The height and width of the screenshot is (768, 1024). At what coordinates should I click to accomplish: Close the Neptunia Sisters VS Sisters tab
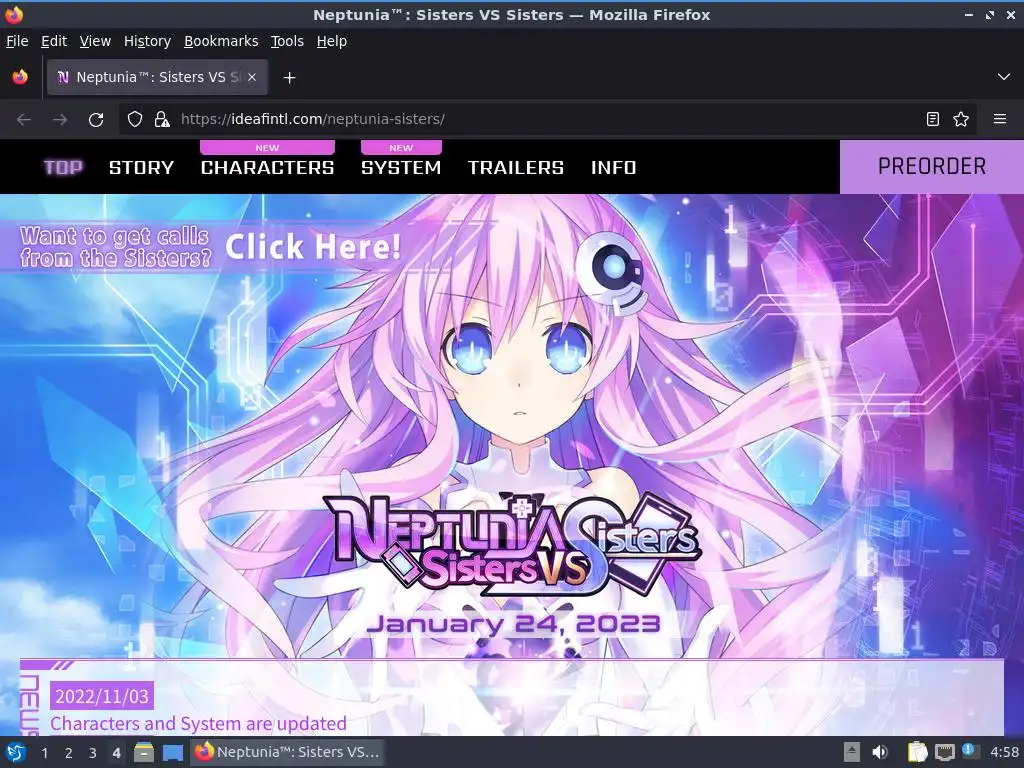pyautogui.click(x=252, y=77)
